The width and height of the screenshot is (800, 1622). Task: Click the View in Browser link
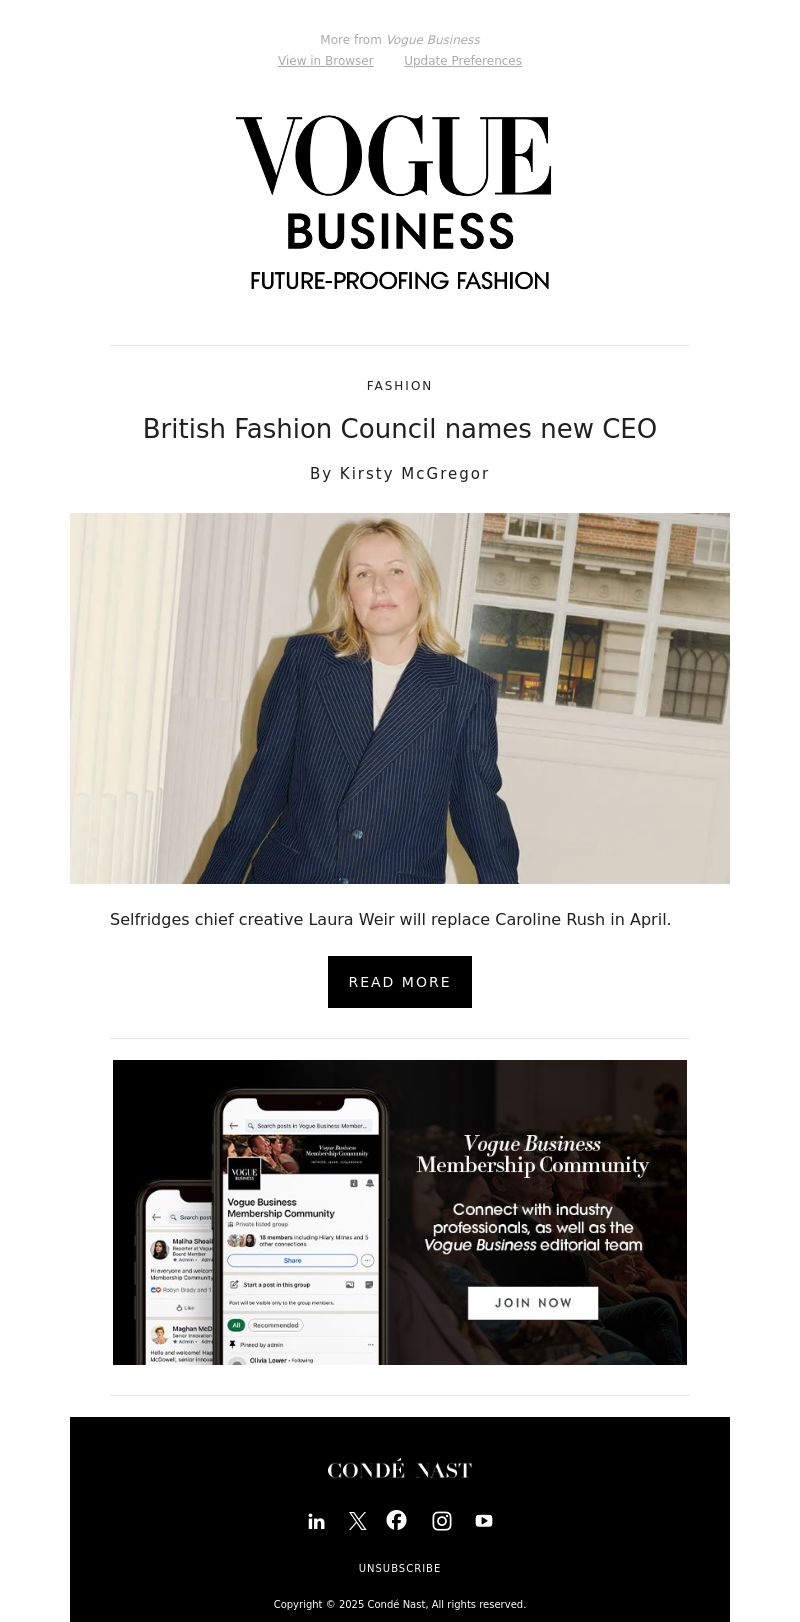(x=326, y=61)
